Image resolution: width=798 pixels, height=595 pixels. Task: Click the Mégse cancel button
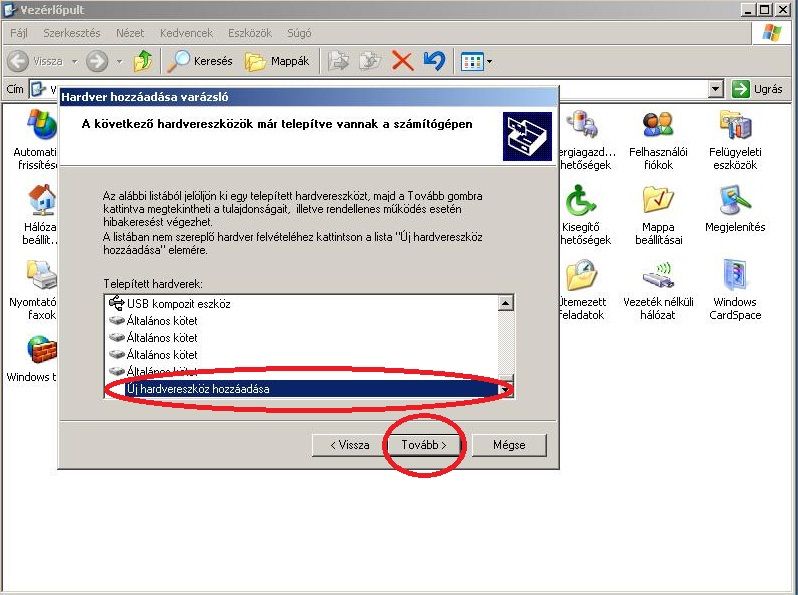tap(509, 445)
